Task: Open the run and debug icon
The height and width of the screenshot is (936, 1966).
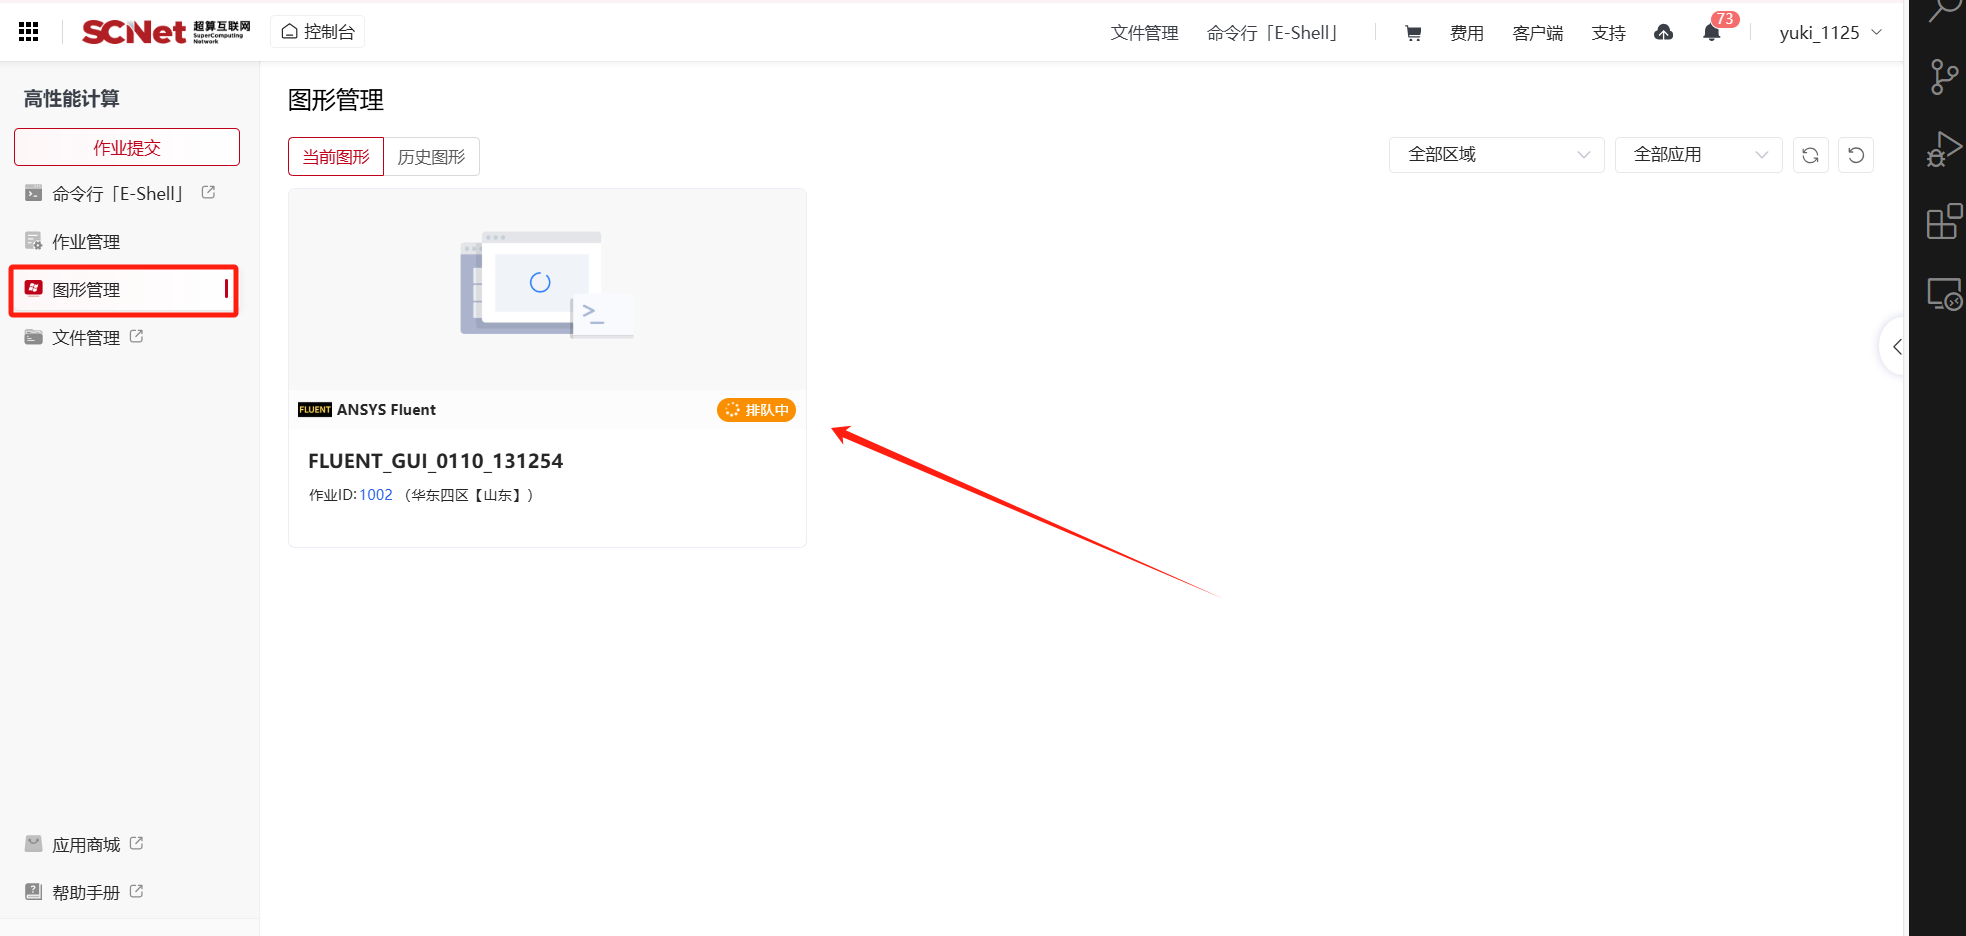Action: coord(1943,150)
